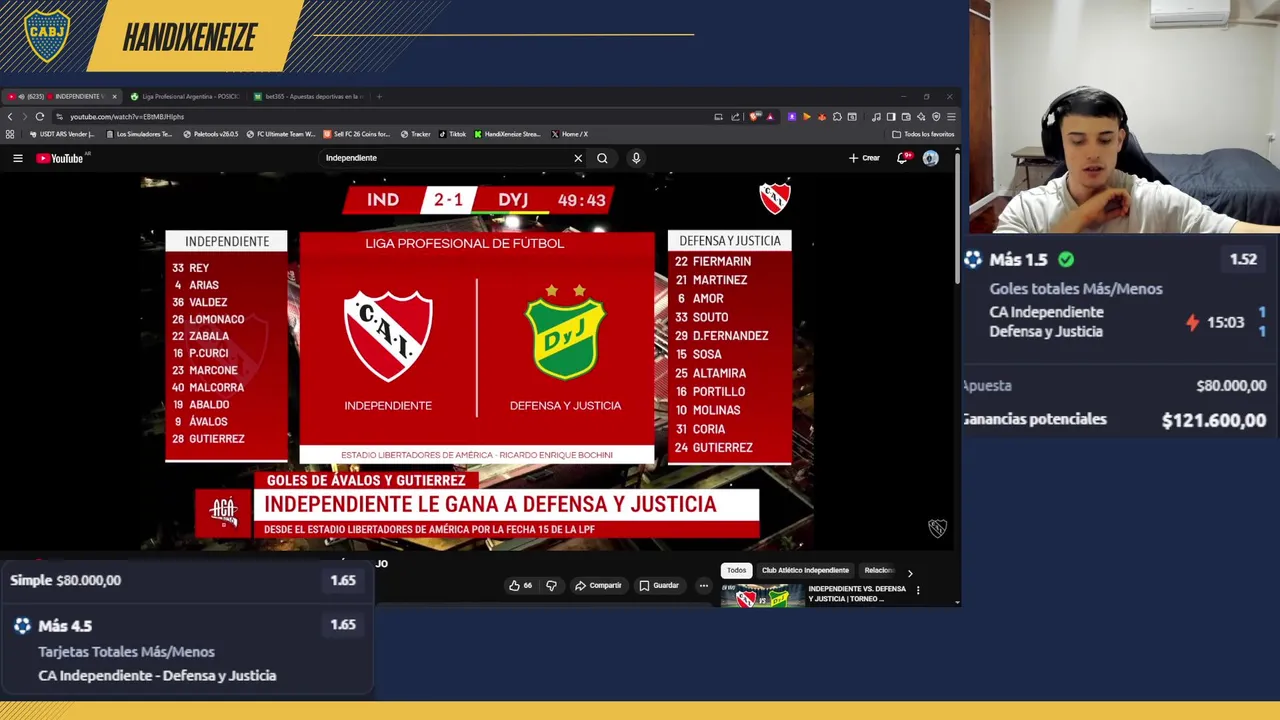Open the Home / X bookmark
The height and width of the screenshot is (720, 1280).
(570, 134)
